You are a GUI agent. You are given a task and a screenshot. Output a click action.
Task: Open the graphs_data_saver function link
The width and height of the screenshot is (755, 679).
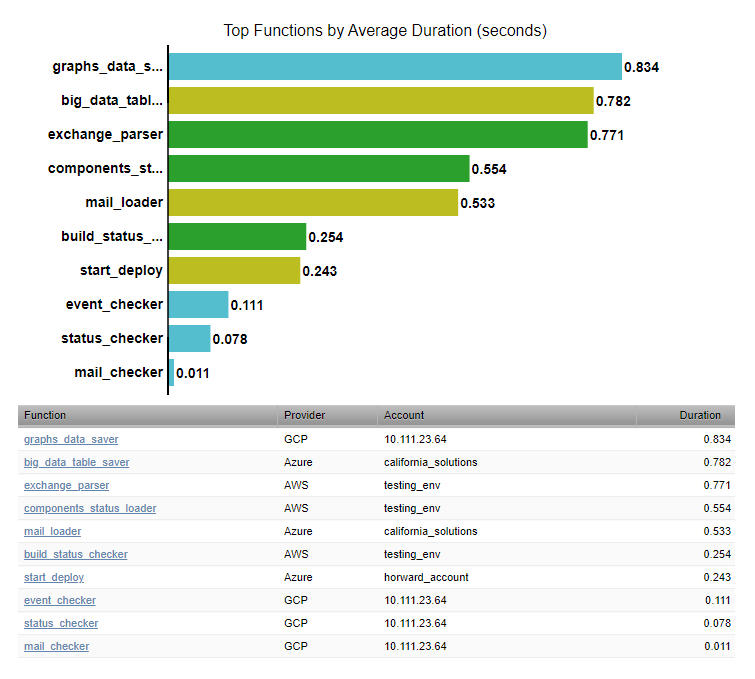[71, 439]
